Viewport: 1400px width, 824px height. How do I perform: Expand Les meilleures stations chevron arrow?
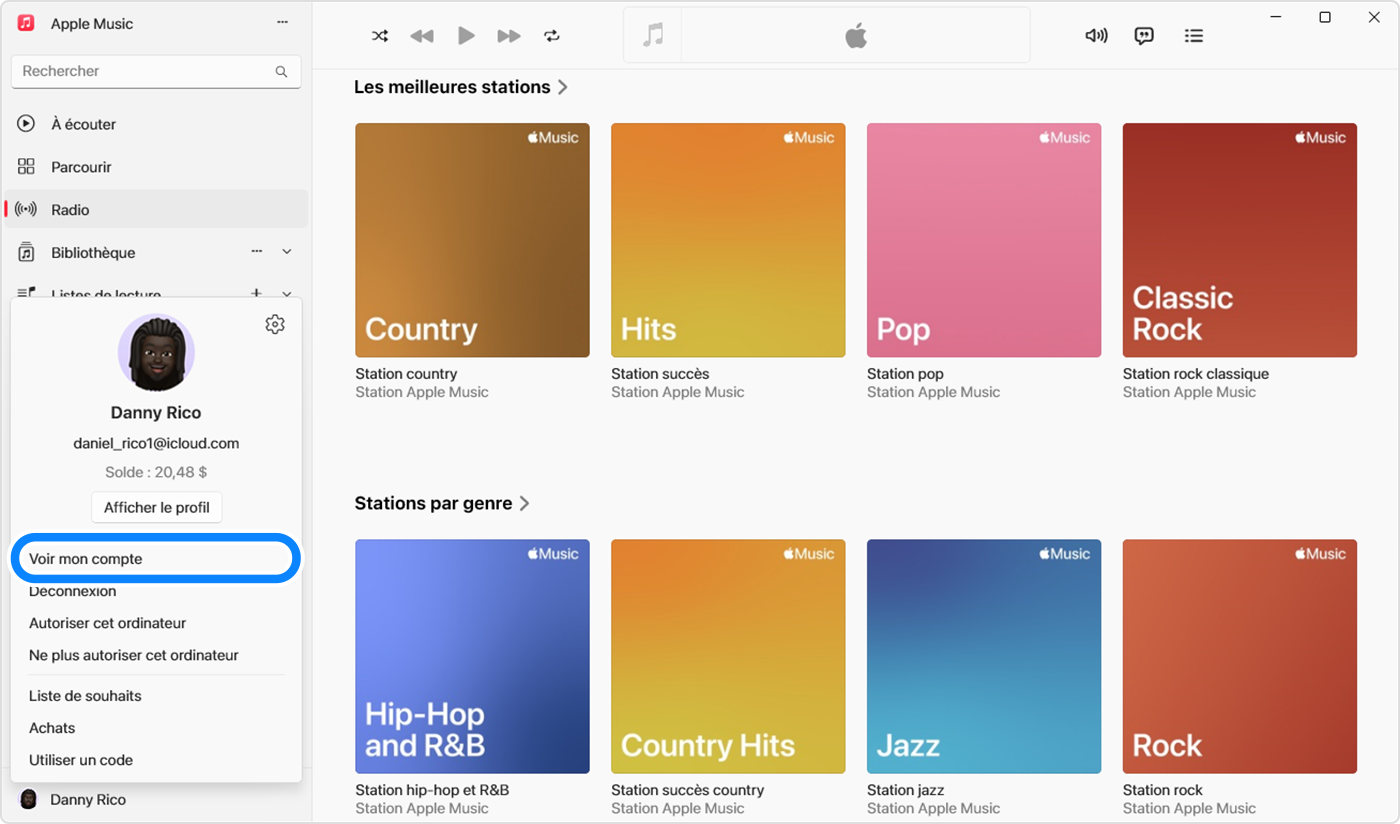click(x=563, y=87)
